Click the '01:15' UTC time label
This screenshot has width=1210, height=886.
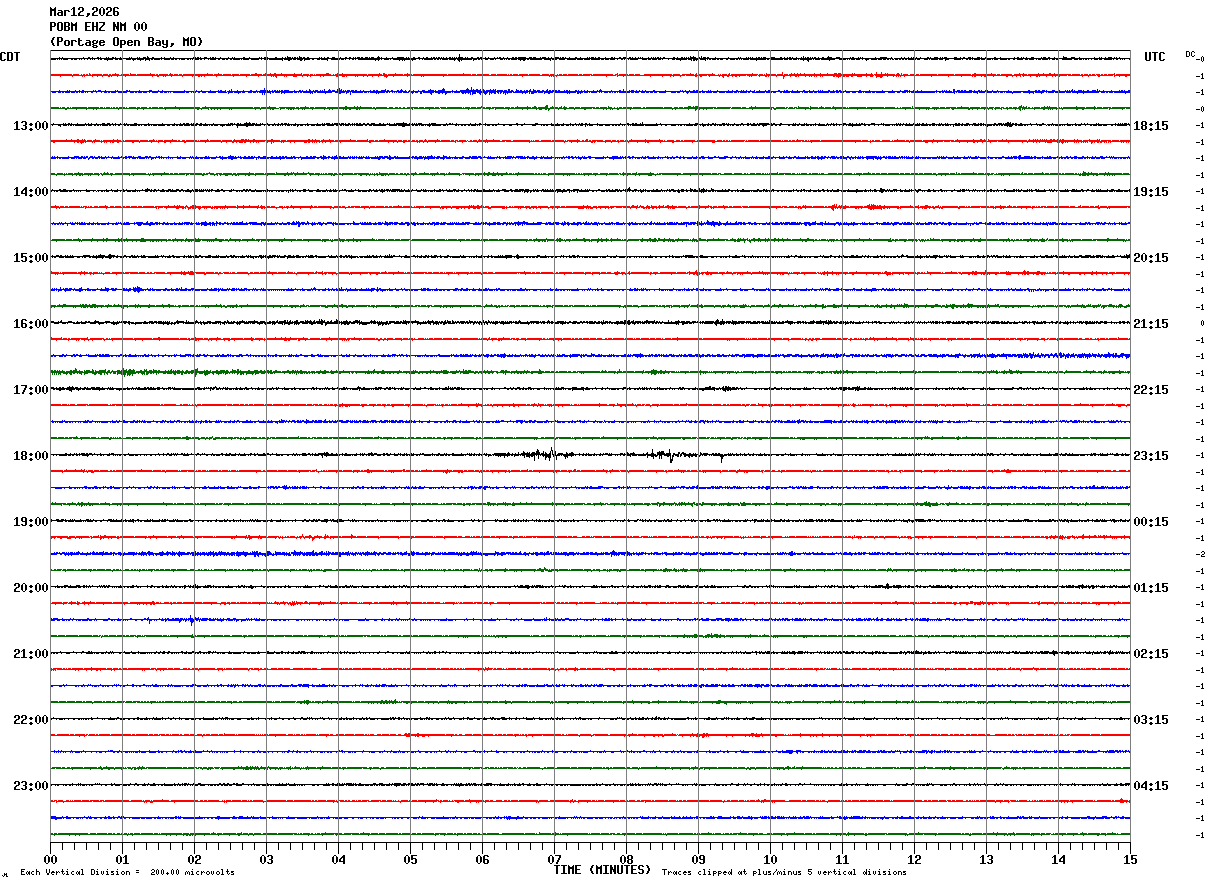(1151, 587)
